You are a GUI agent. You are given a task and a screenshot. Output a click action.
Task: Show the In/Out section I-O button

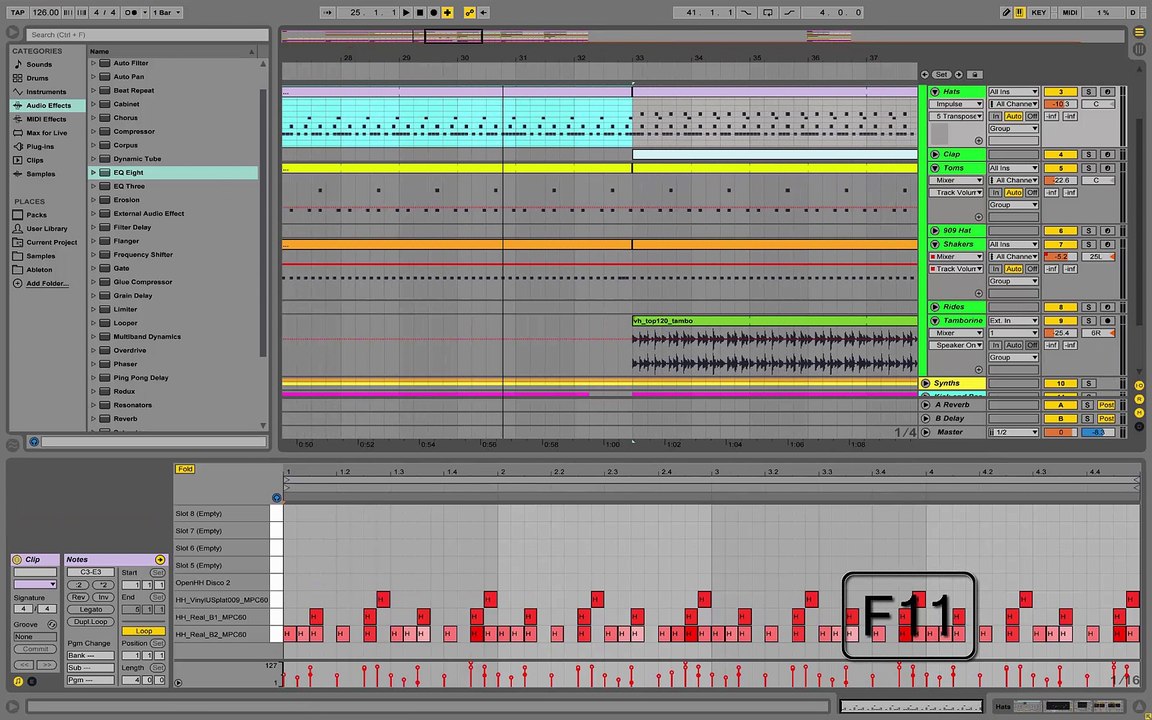(x=1140, y=386)
